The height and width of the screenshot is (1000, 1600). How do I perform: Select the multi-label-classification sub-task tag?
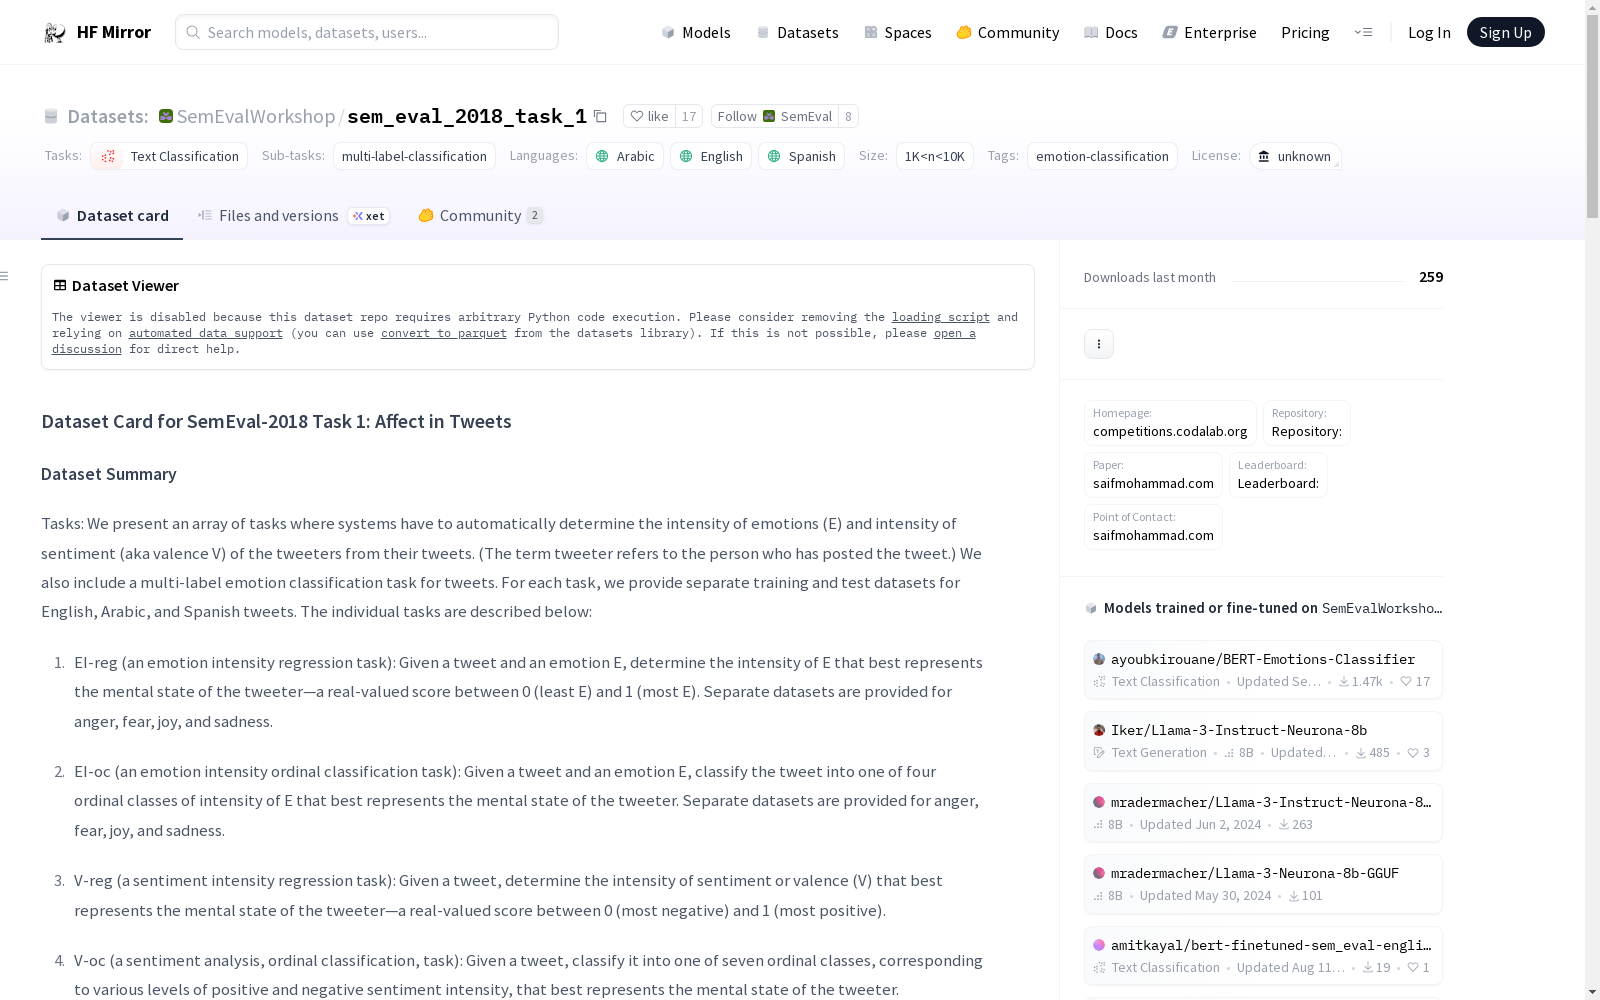414,156
